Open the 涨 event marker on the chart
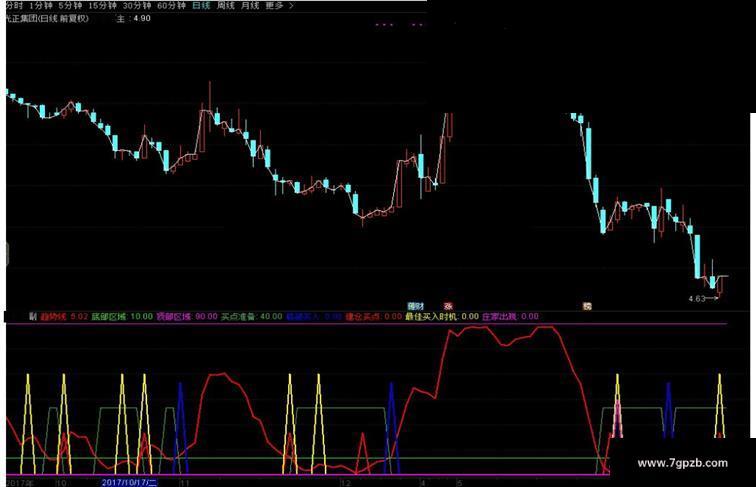This screenshot has height=487, width=756. click(x=448, y=306)
